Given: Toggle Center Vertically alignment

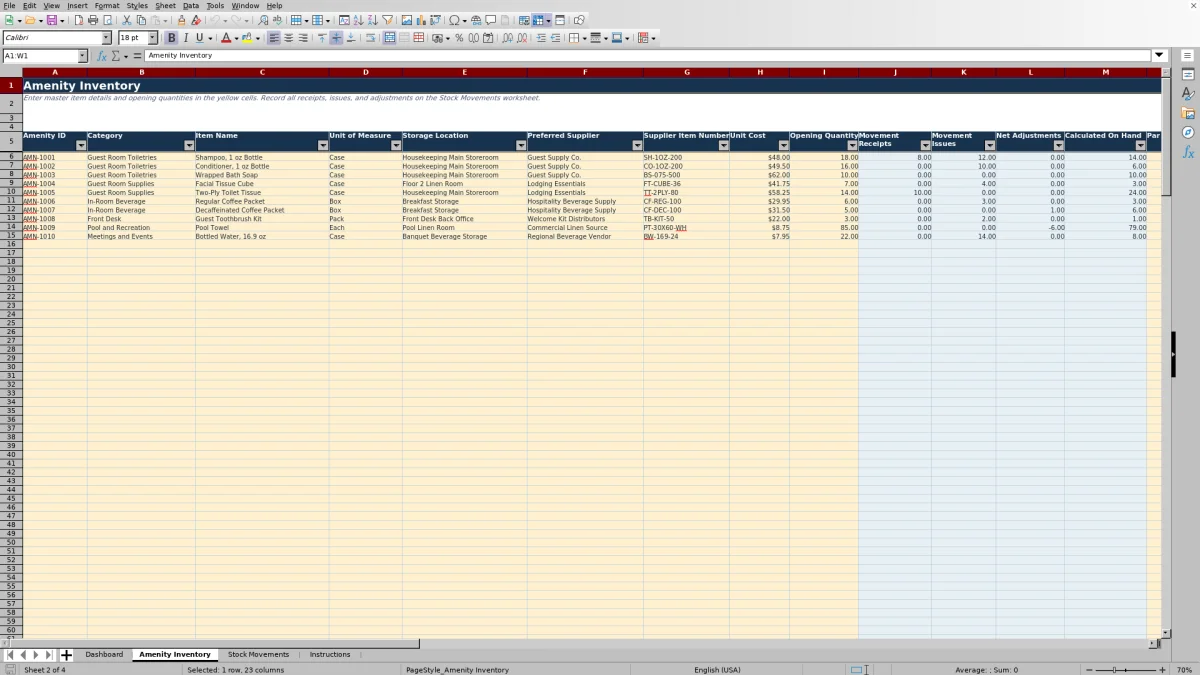Looking at the screenshot, I should pyautogui.click(x=336, y=38).
